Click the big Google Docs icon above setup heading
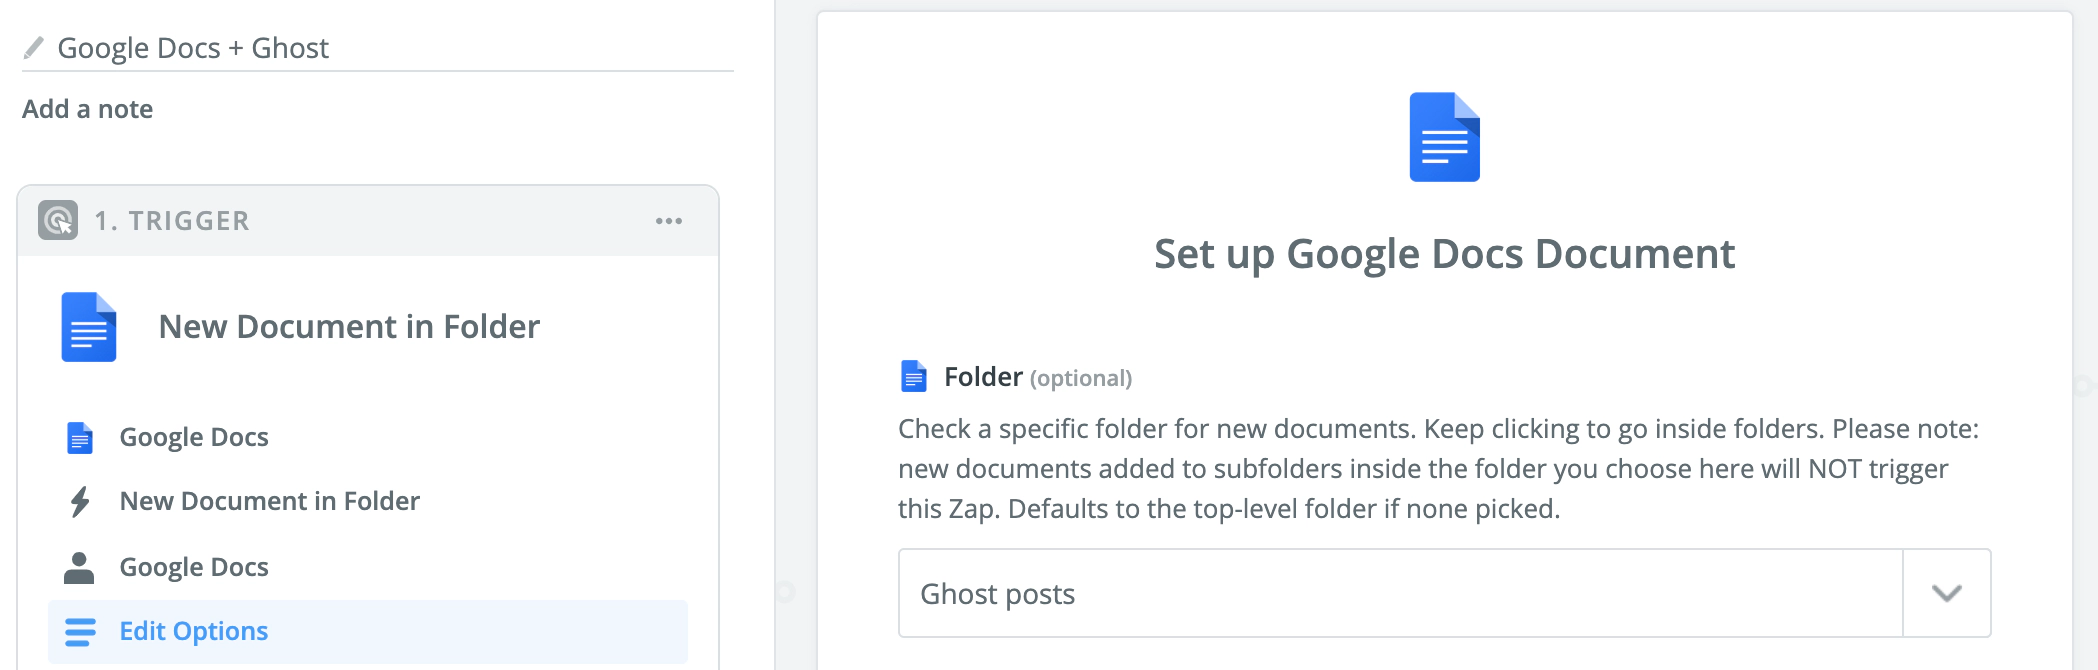Image resolution: width=2098 pixels, height=670 pixels. [1444, 137]
